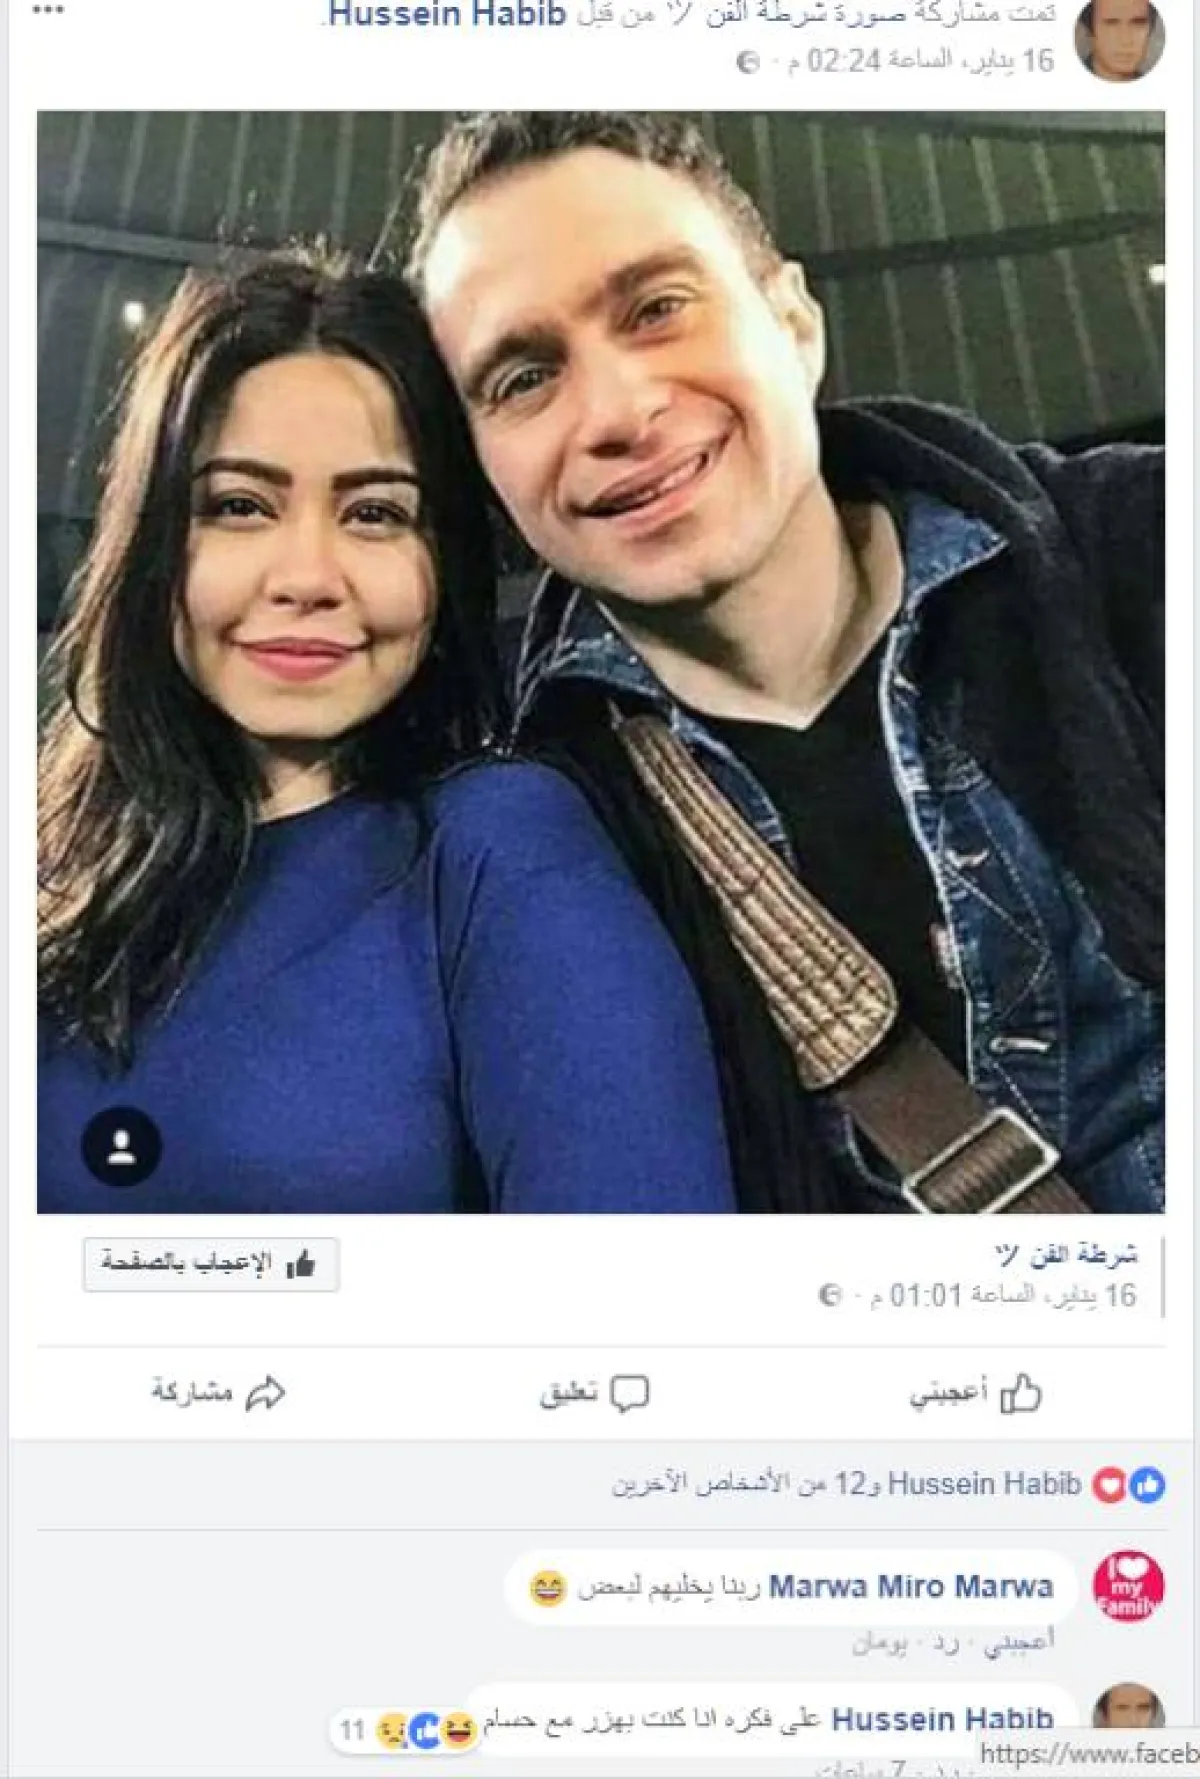Click the globe privacy icon beside 02:24 timestamp
Screen dimensions: 1200x1779
pyautogui.click(x=748, y=62)
